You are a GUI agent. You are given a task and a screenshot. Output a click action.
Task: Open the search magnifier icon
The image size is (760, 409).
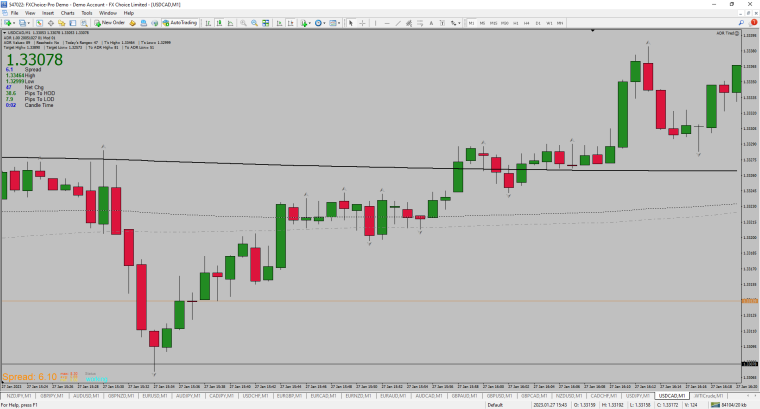741,23
